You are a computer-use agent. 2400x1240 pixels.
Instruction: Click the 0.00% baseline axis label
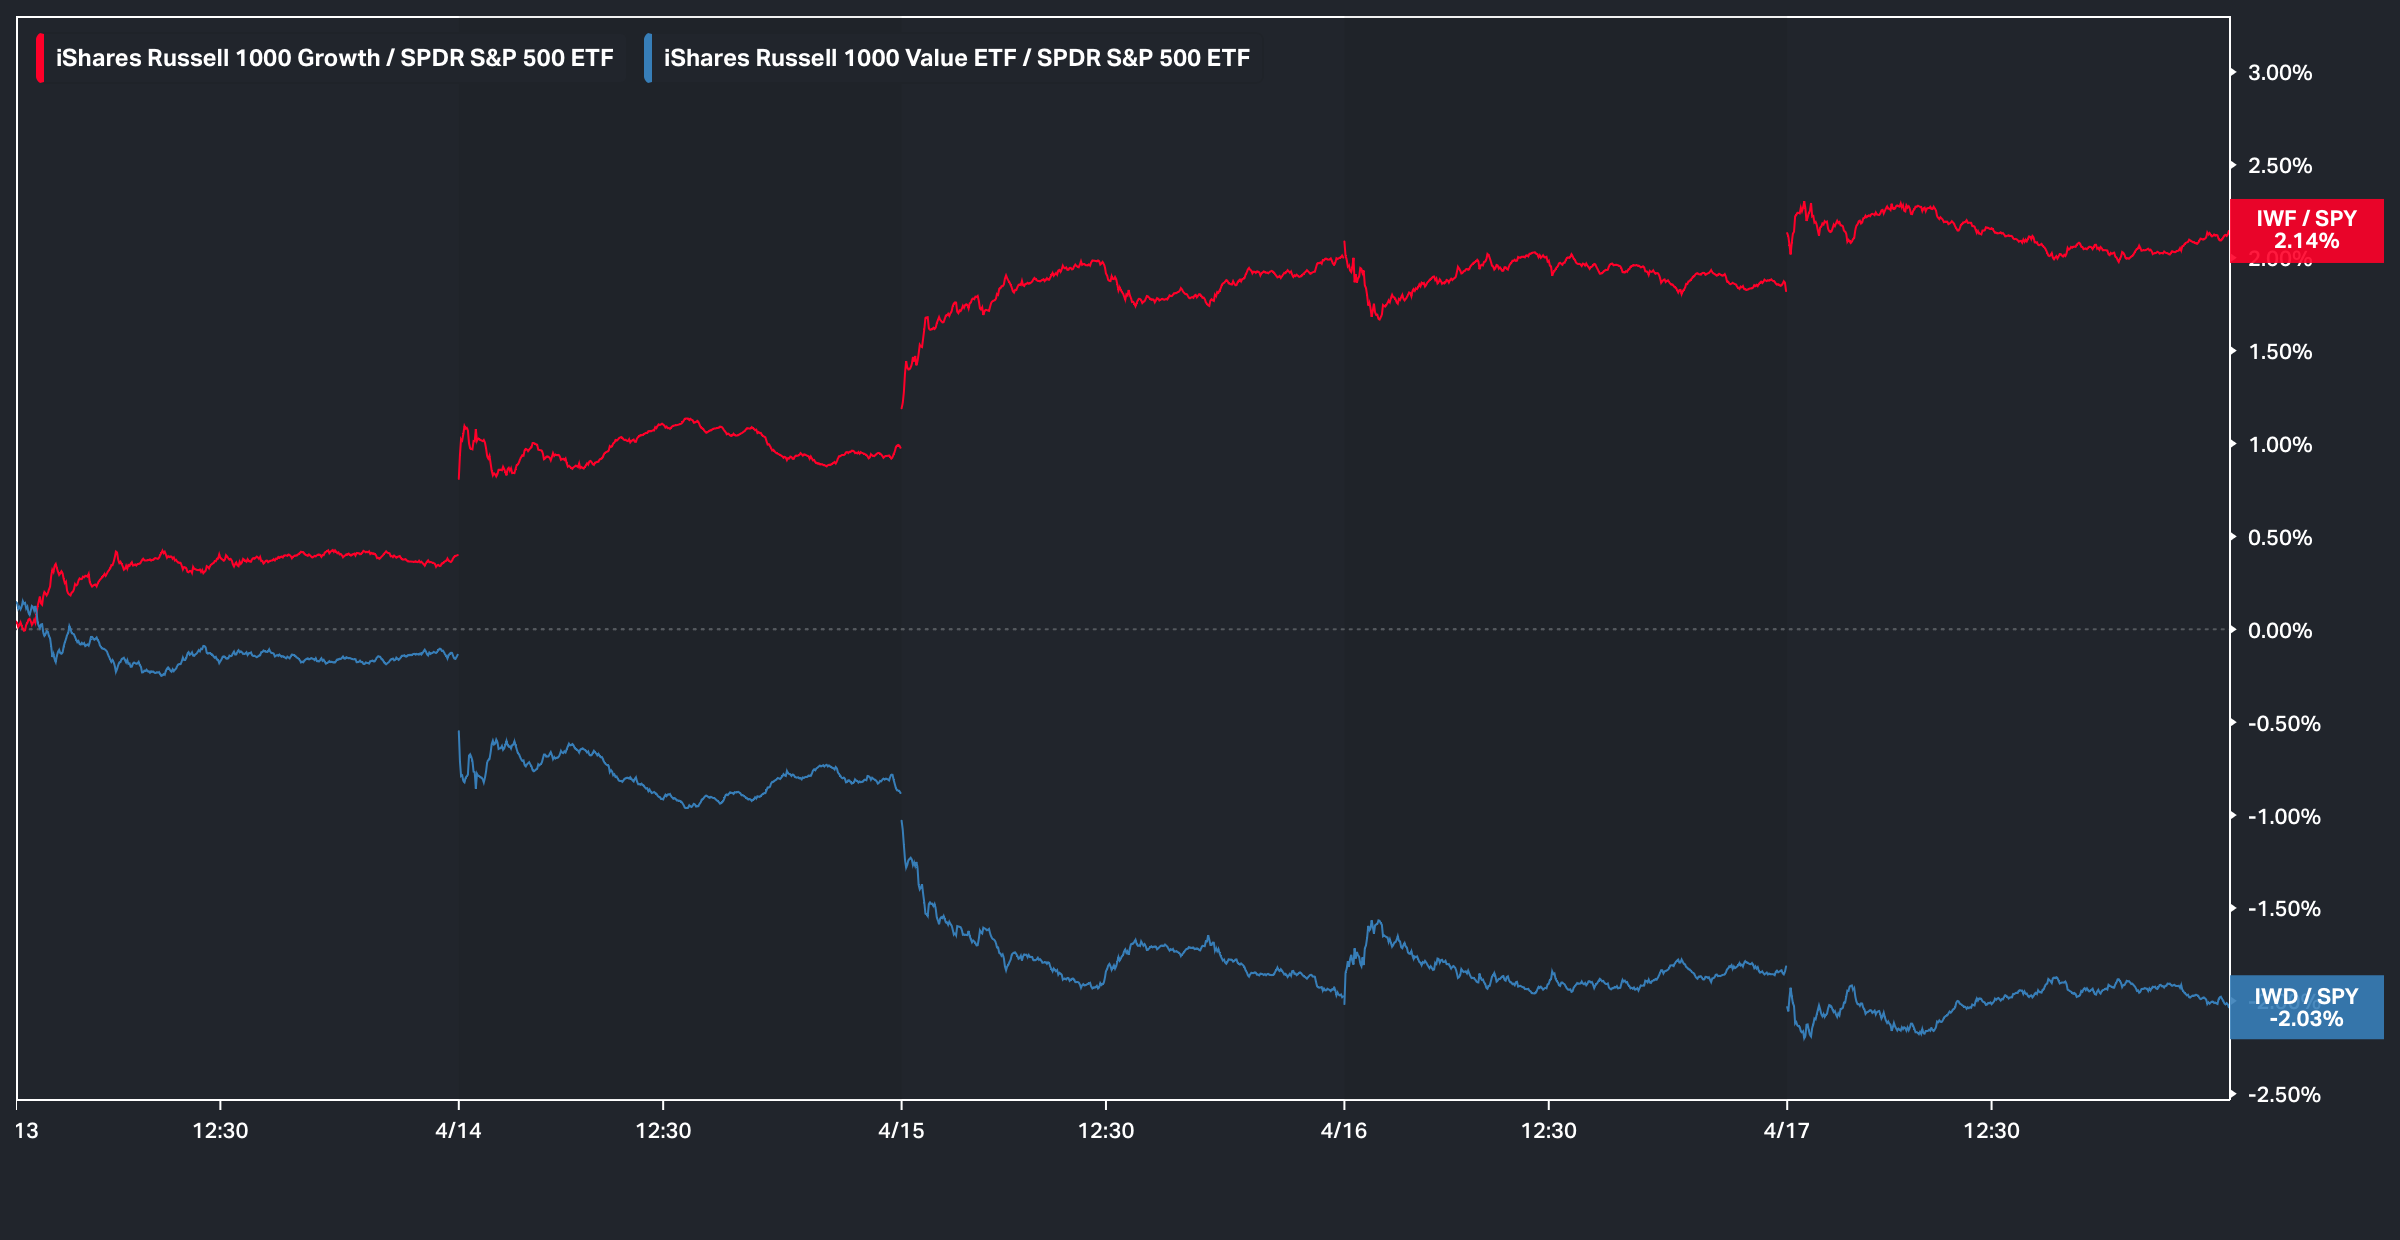tap(2280, 631)
